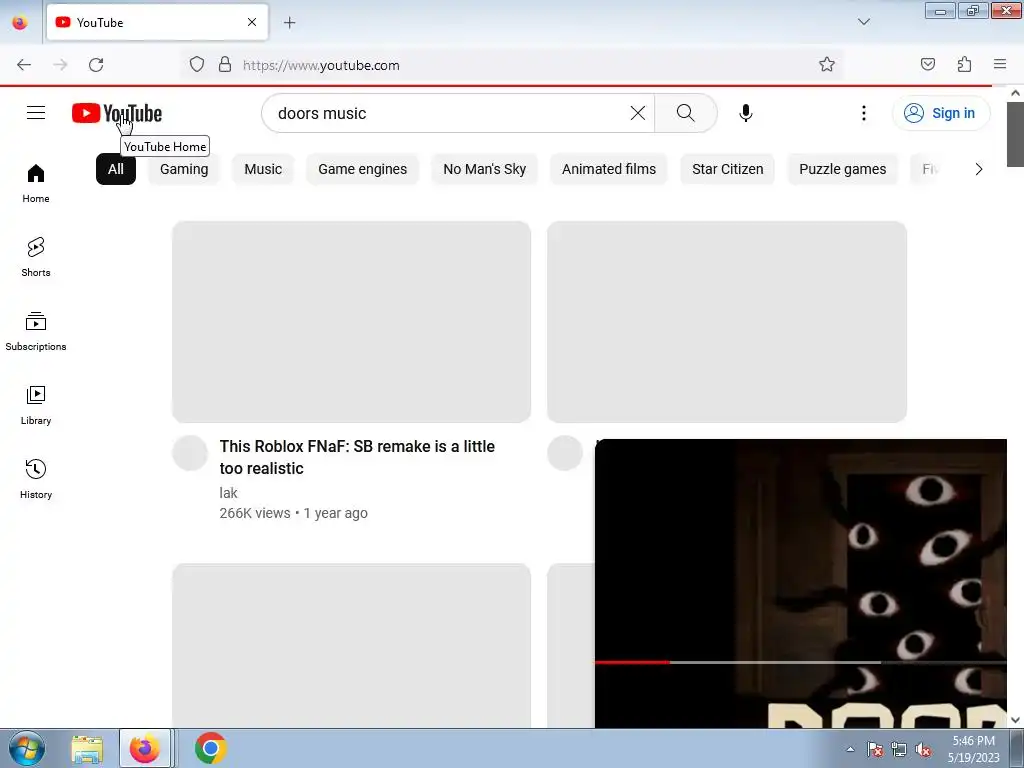Image resolution: width=1024 pixels, height=768 pixels.
Task: Click the Firefox taskbar button
Action: 145,748
